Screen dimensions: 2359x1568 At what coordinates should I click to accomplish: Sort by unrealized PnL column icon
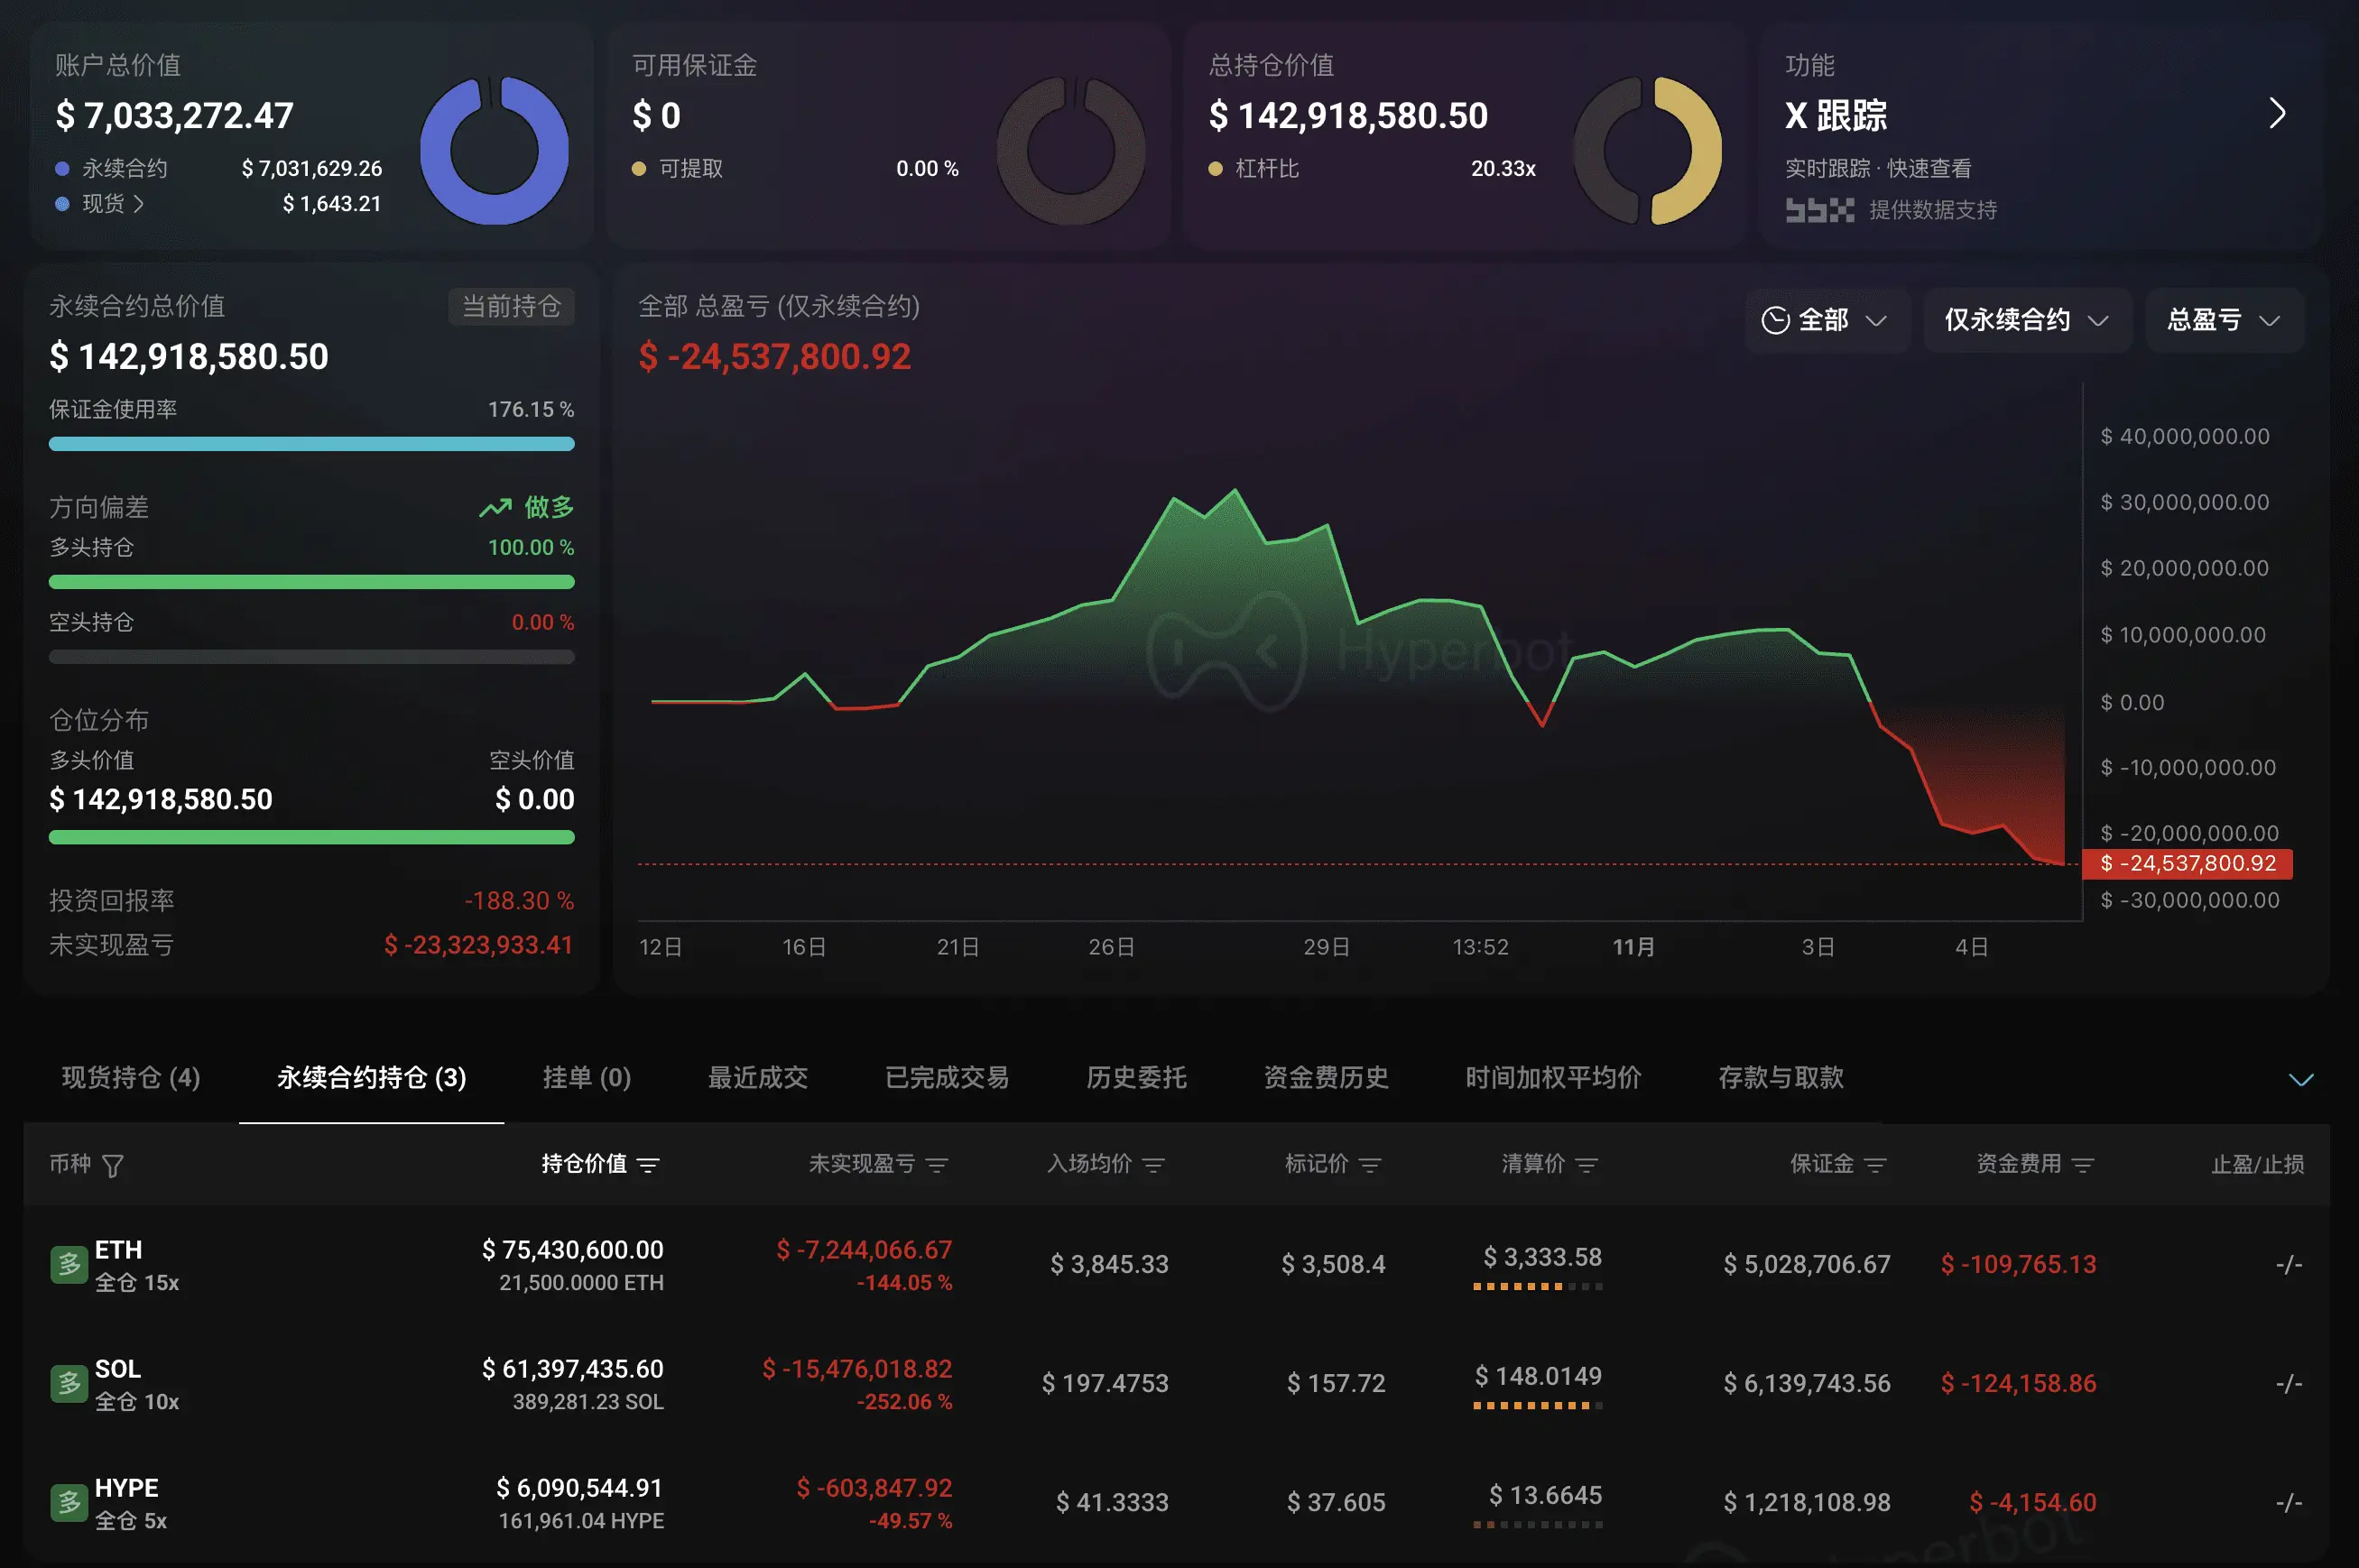(x=937, y=1165)
